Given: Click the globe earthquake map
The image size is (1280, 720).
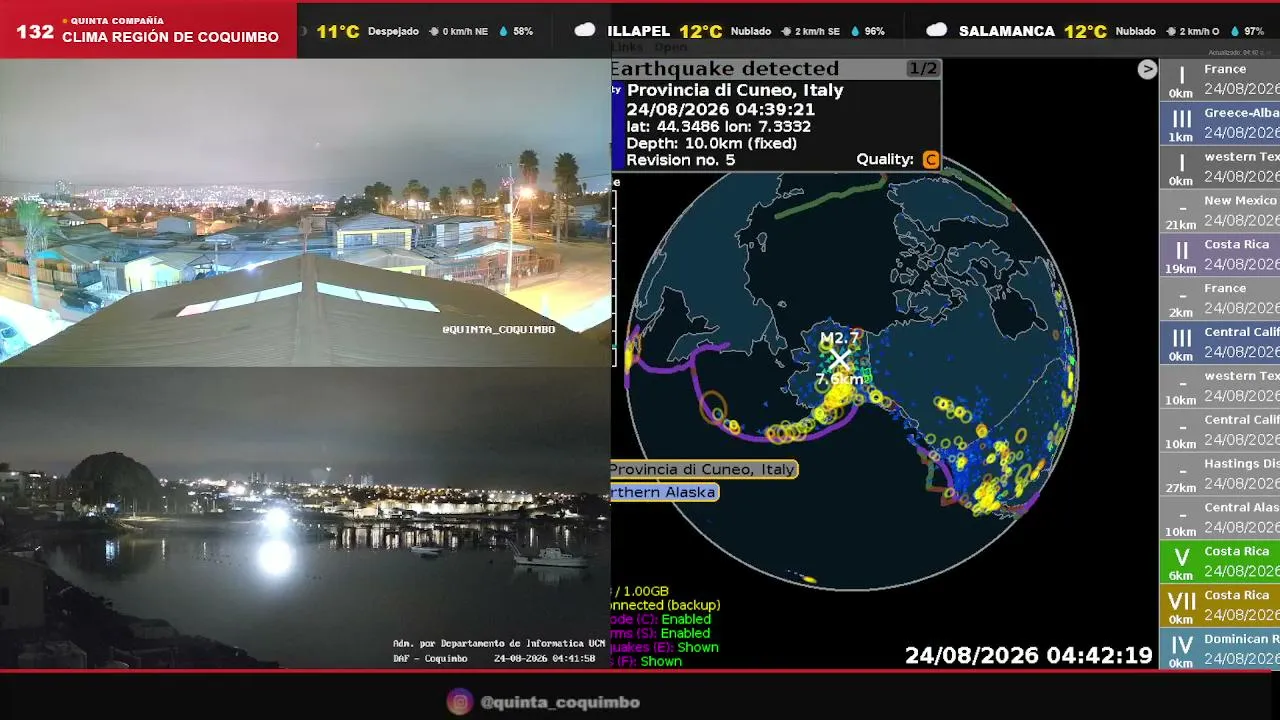Looking at the screenshot, I should click(x=850, y=365).
